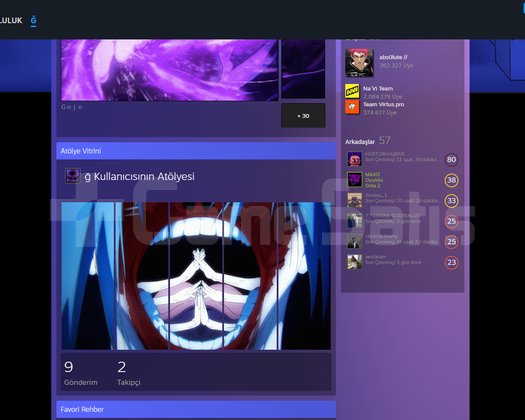Select the ğ profile tab in header
Screen dimensions: 525x420
coord(33,21)
